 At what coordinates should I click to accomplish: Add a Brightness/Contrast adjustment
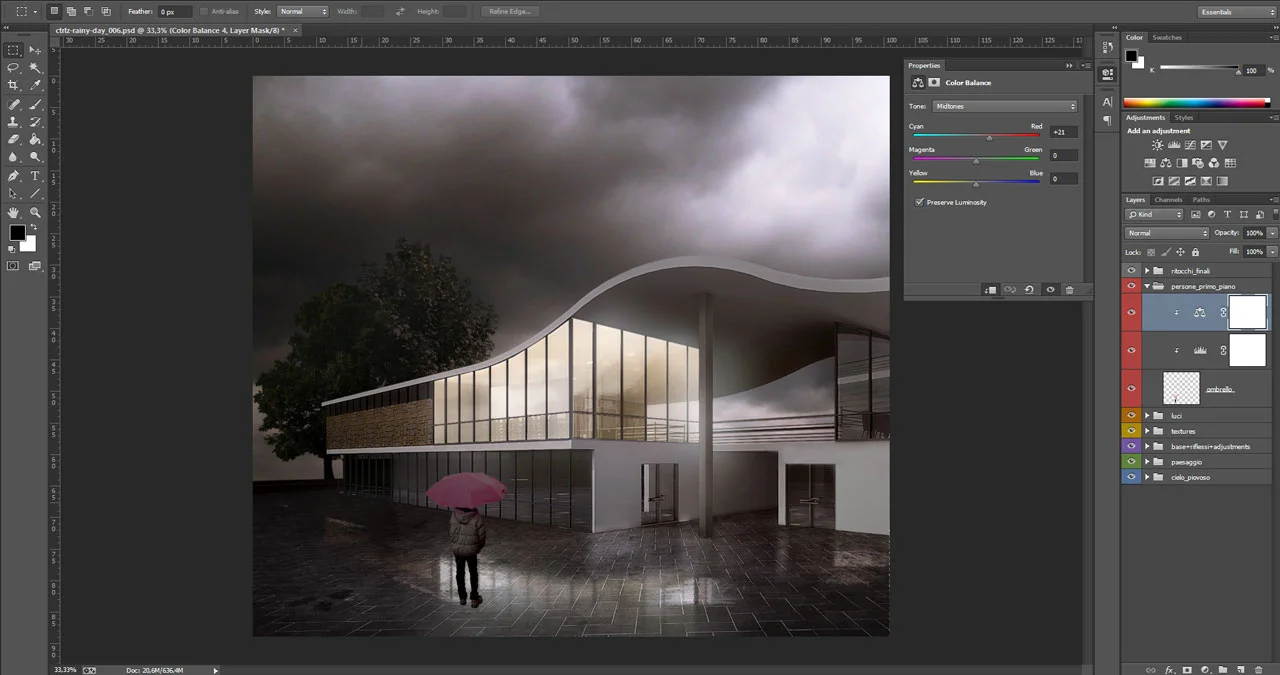(1157, 146)
